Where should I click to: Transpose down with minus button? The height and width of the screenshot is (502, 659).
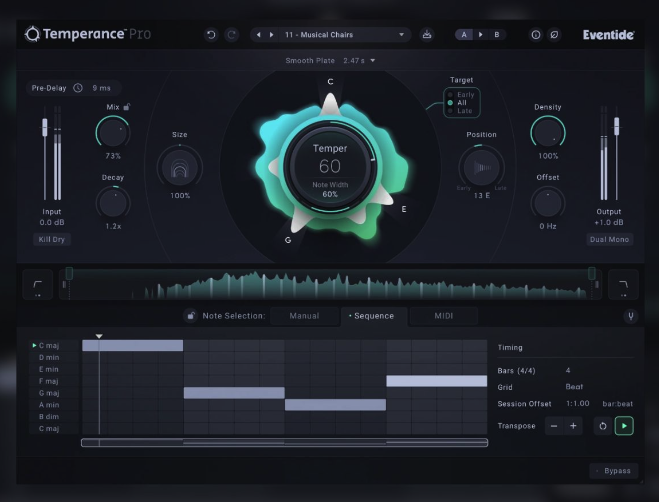point(554,426)
